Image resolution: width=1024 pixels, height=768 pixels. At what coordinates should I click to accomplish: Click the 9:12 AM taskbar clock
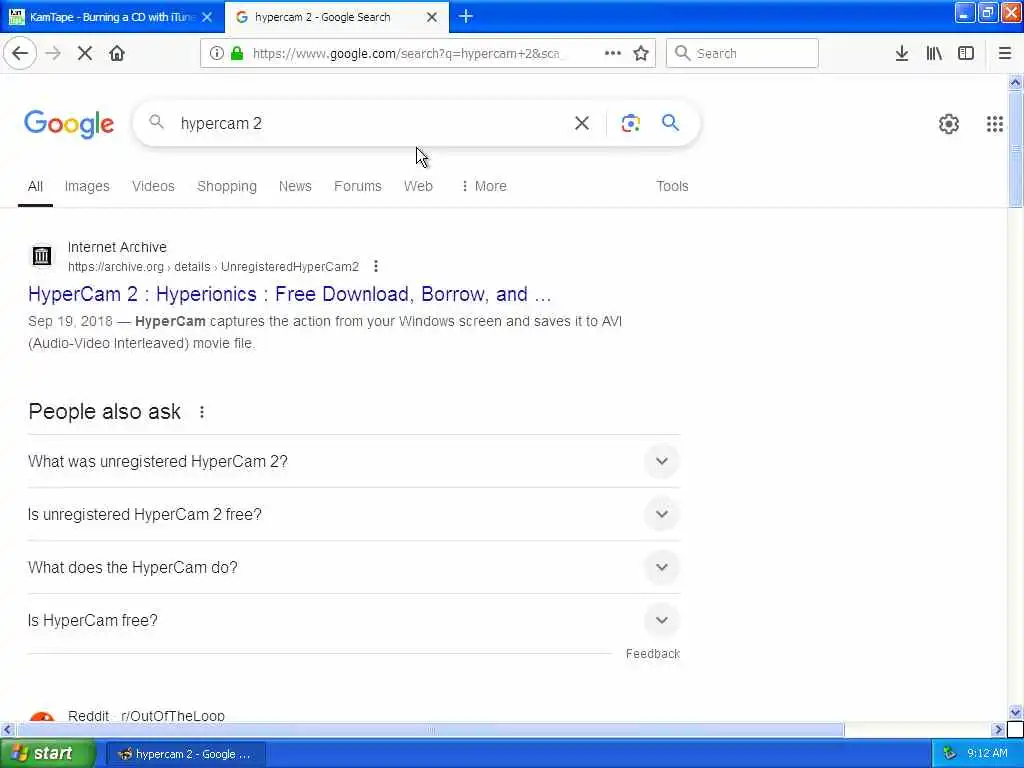coord(987,753)
